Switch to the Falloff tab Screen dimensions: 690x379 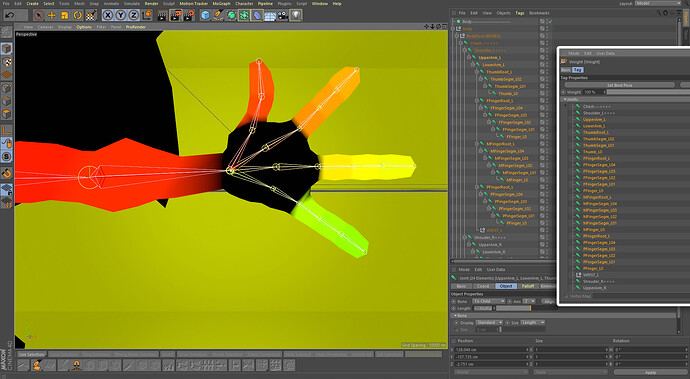pos(528,286)
